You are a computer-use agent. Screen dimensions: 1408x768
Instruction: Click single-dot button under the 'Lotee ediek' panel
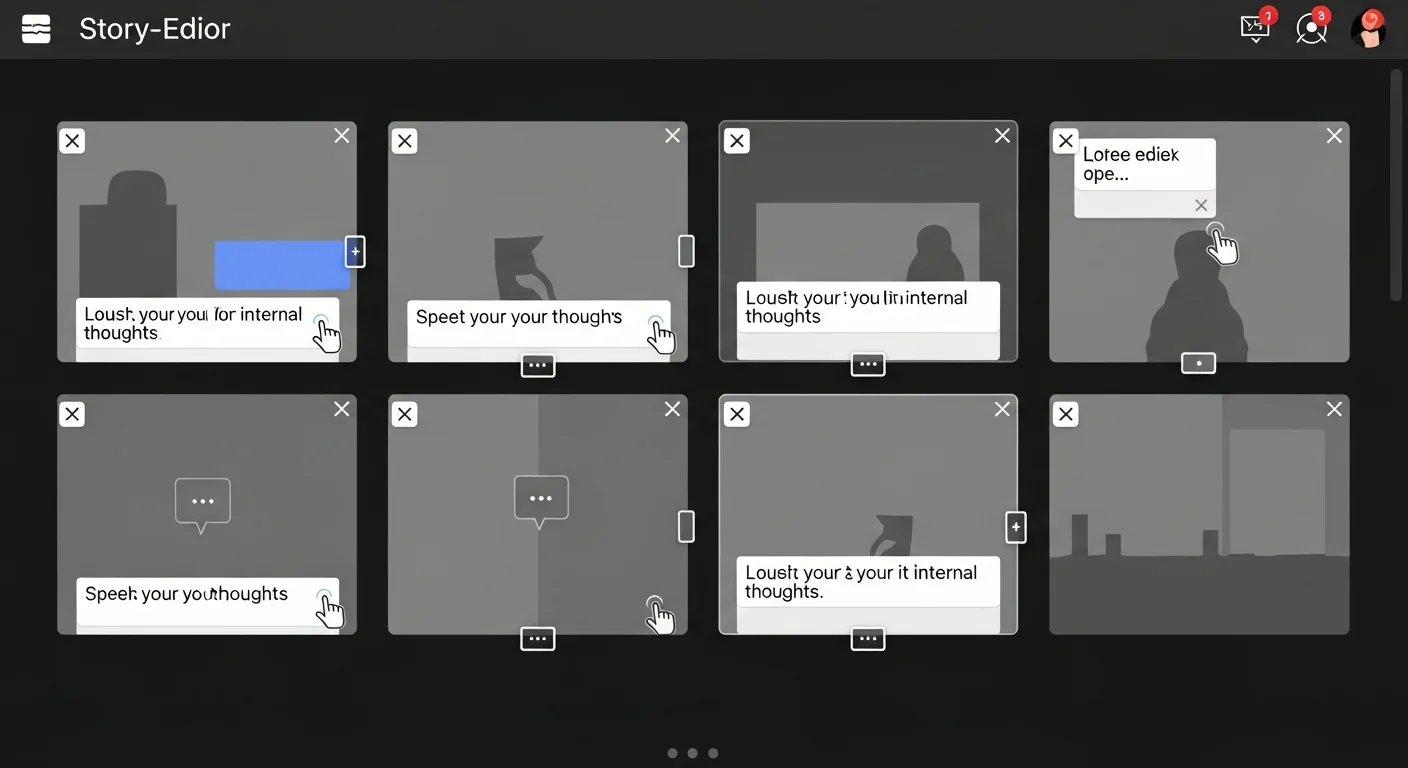(1198, 363)
